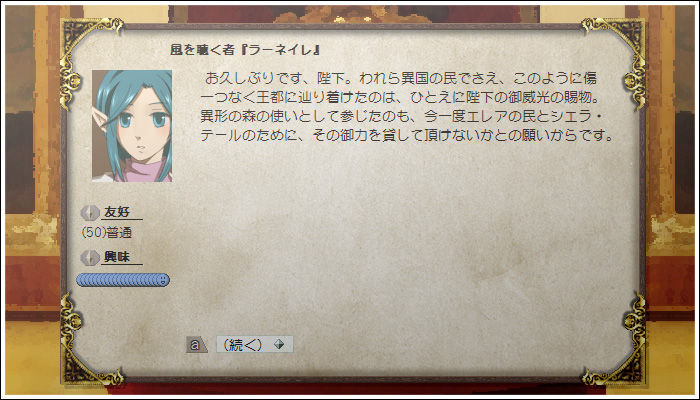700x400 pixels.
Task: Click the emblem icon beside 友好
Action: tap(90, 212)
